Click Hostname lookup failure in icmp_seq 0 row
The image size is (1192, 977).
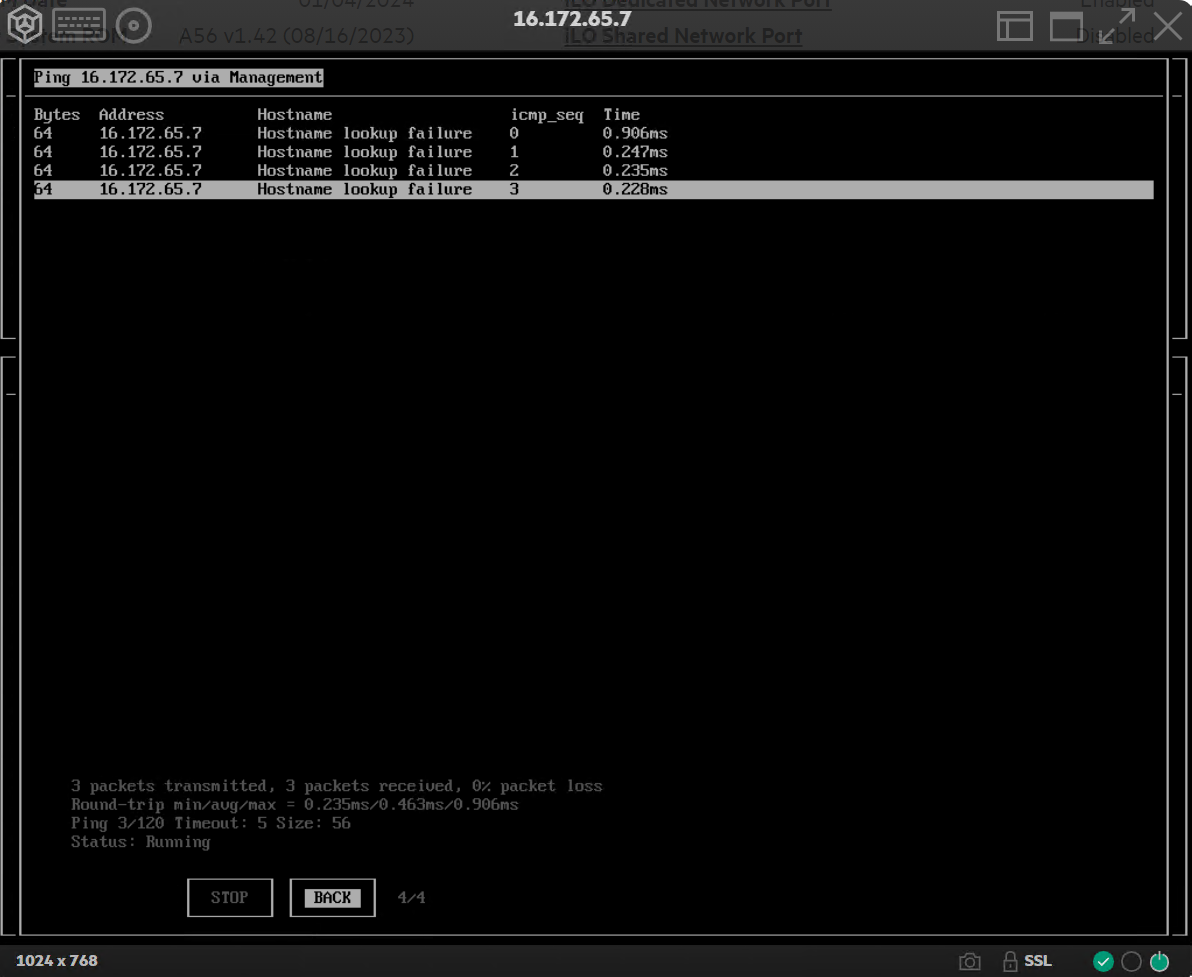point(364,134)
